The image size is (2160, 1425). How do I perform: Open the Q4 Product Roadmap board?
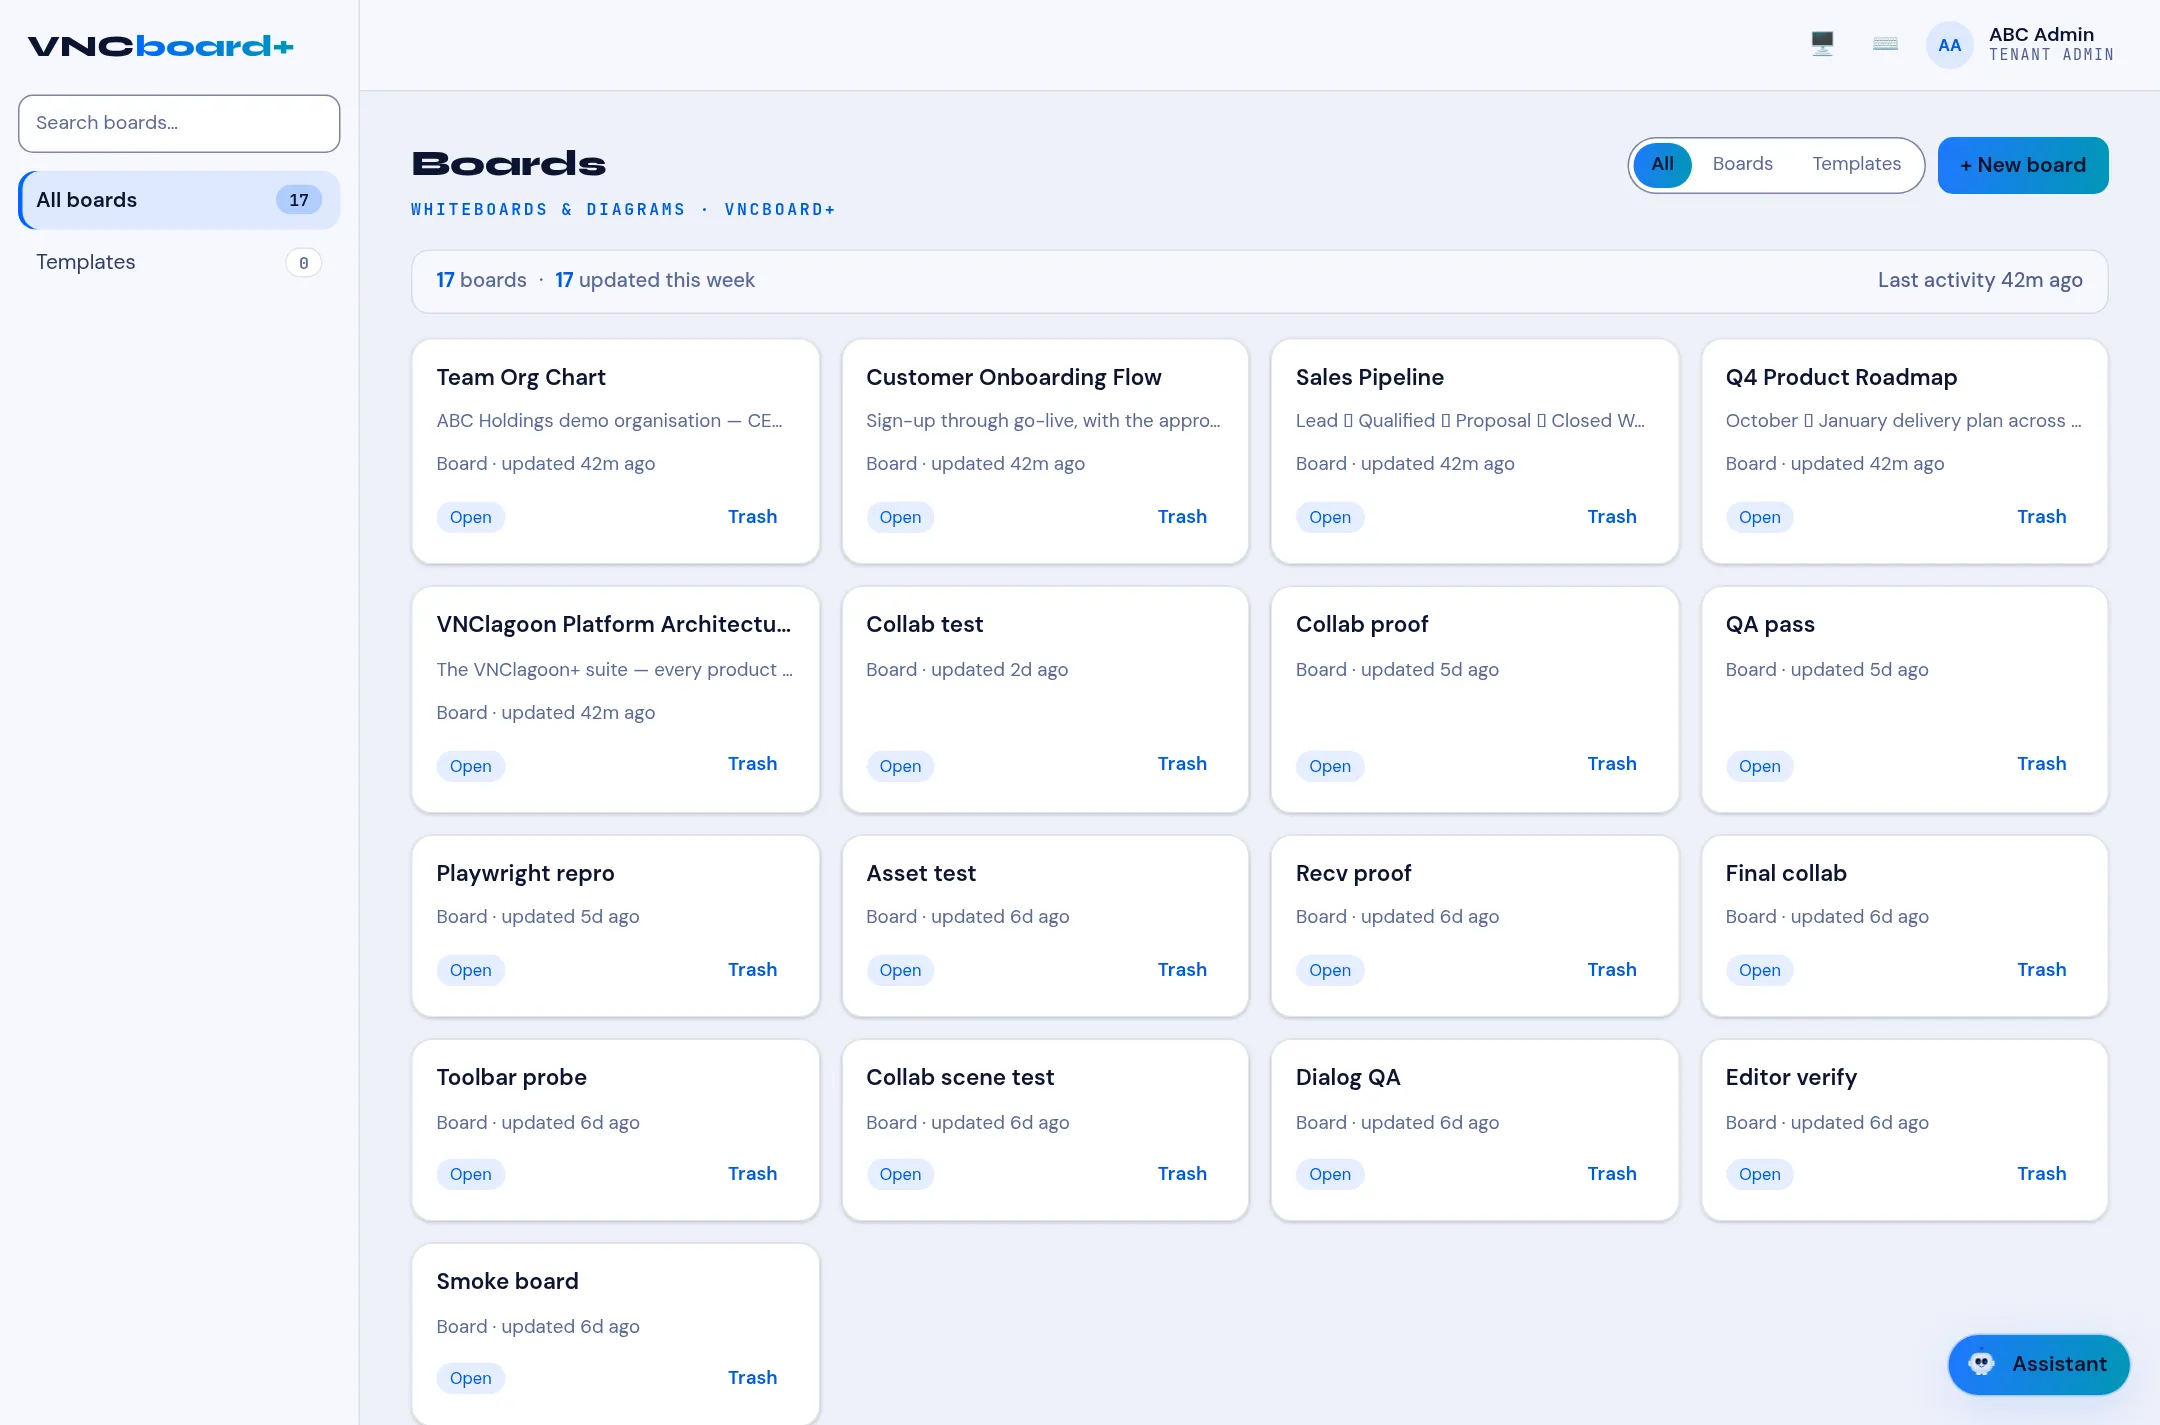pyautogui.click(x=1759, y=517)
